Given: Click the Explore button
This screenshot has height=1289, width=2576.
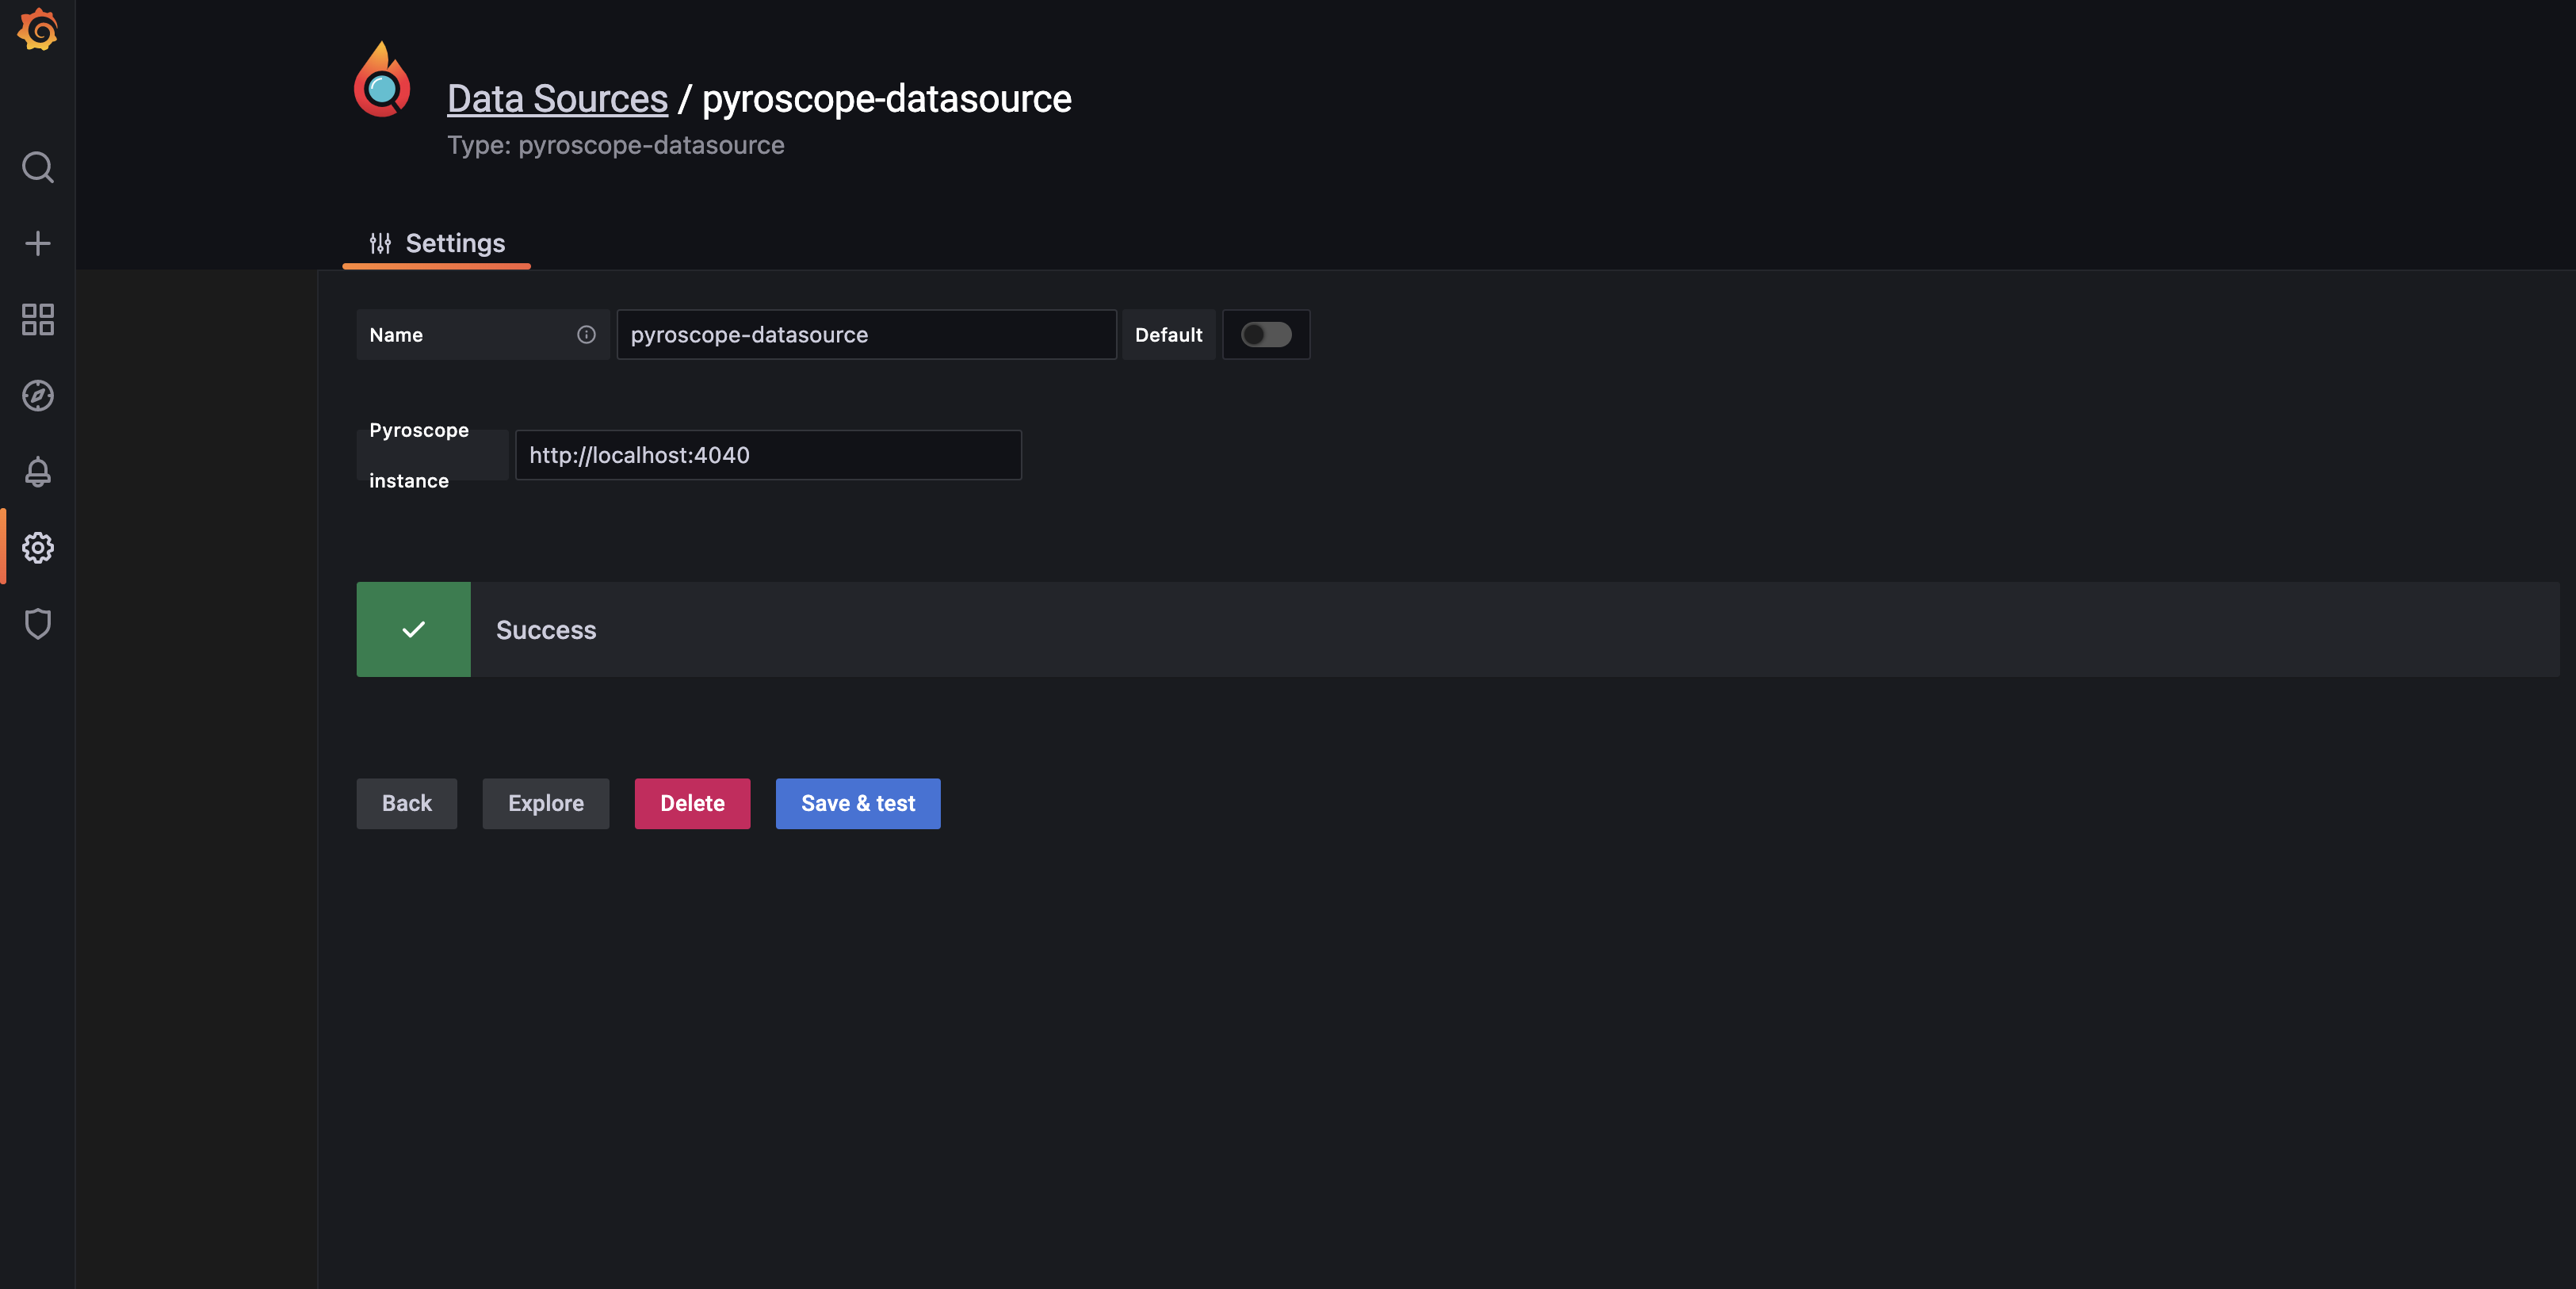Looking at the screenshot, I should point(545,803).
